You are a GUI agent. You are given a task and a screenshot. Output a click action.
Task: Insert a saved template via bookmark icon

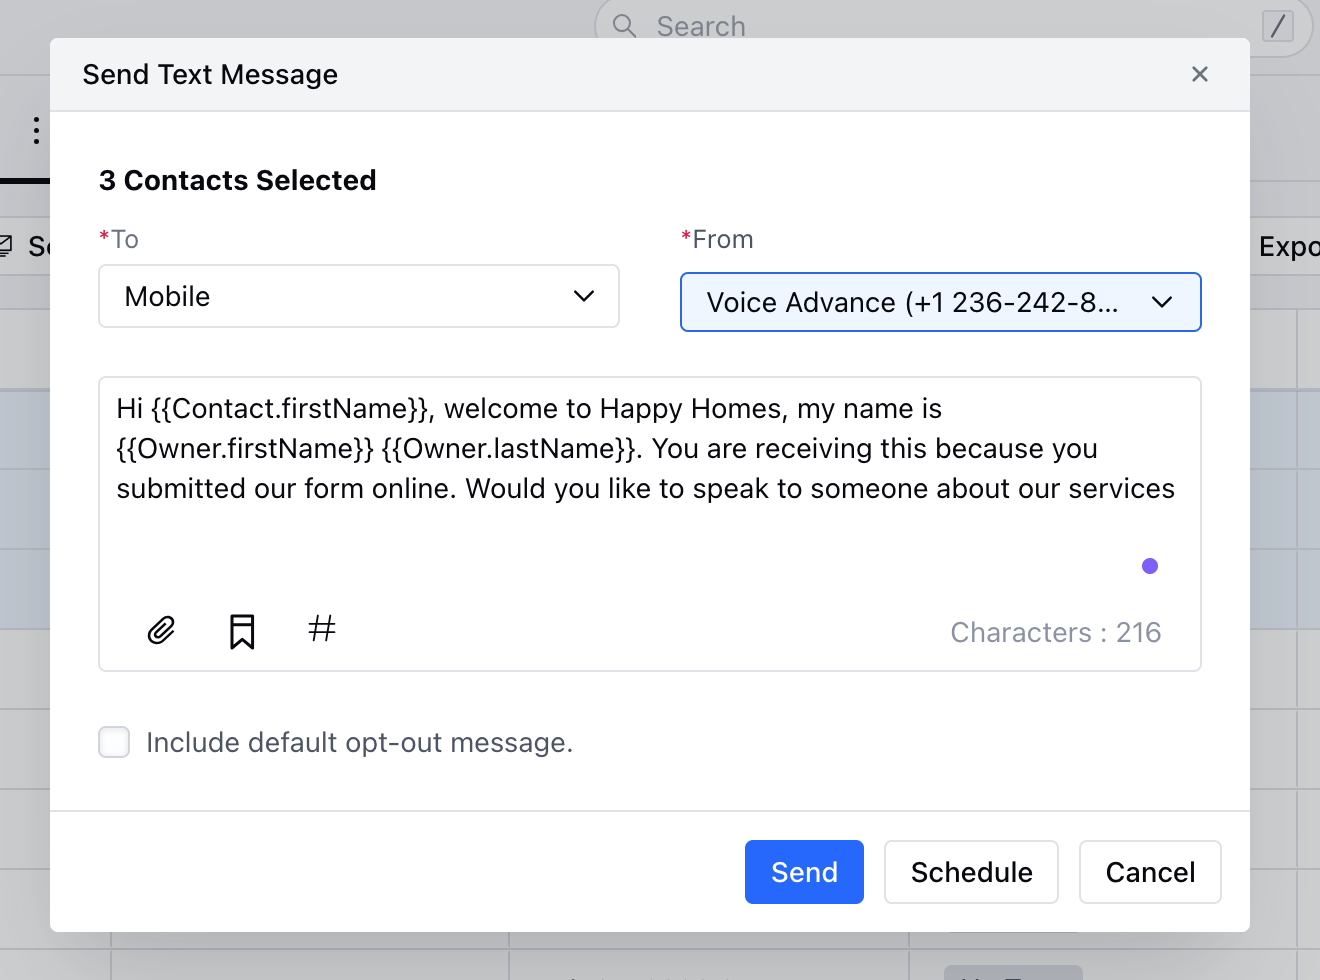[x=242, y=631]
